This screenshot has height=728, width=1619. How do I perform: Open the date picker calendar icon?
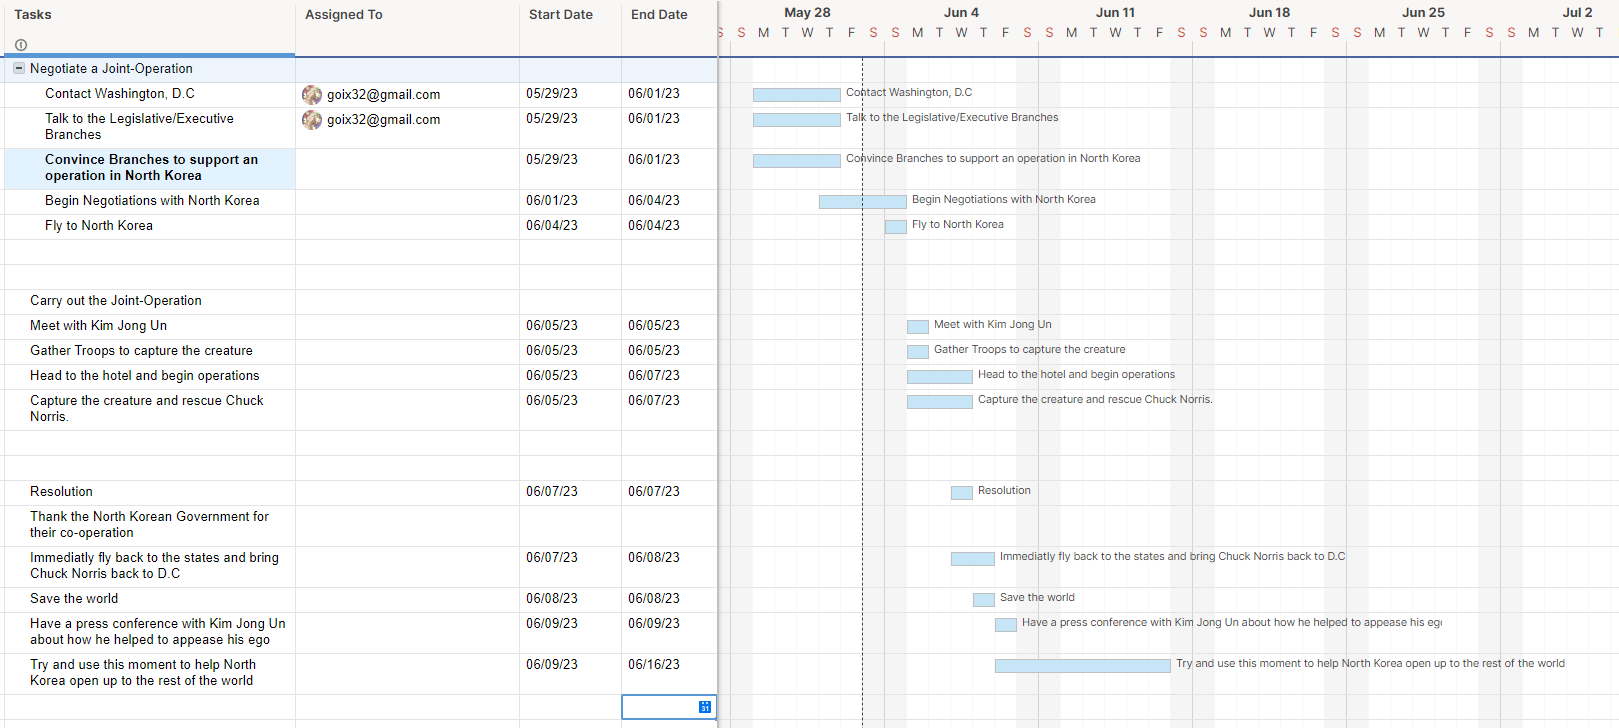(705, 707)
